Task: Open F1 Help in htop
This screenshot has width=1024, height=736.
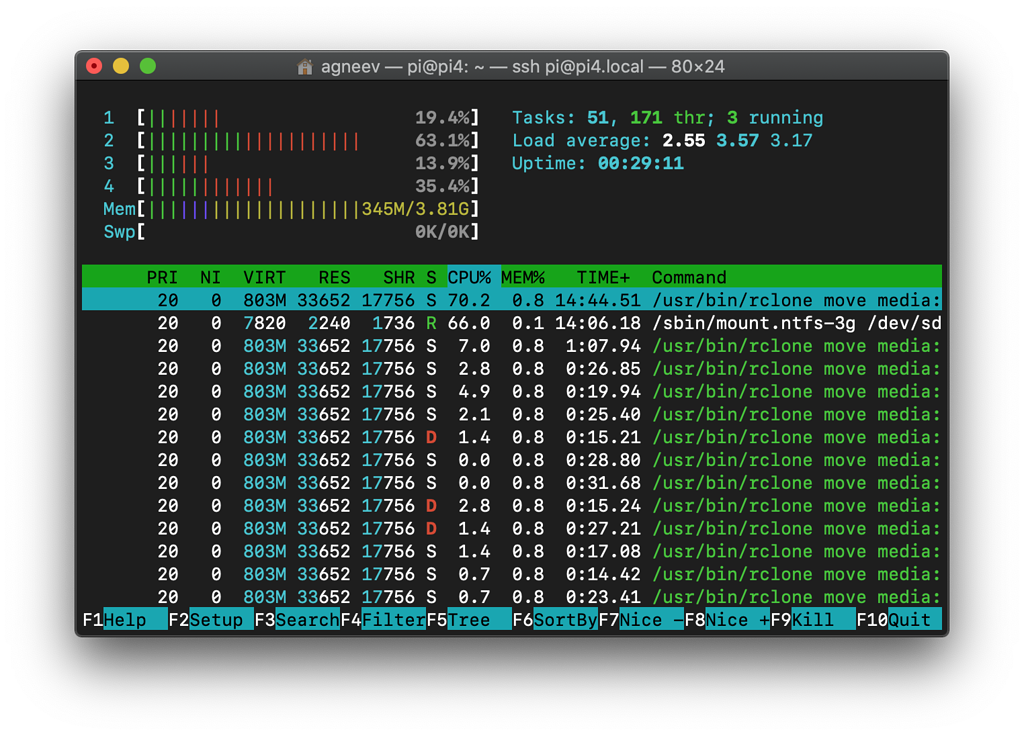Action: click(x=125, y=620)
